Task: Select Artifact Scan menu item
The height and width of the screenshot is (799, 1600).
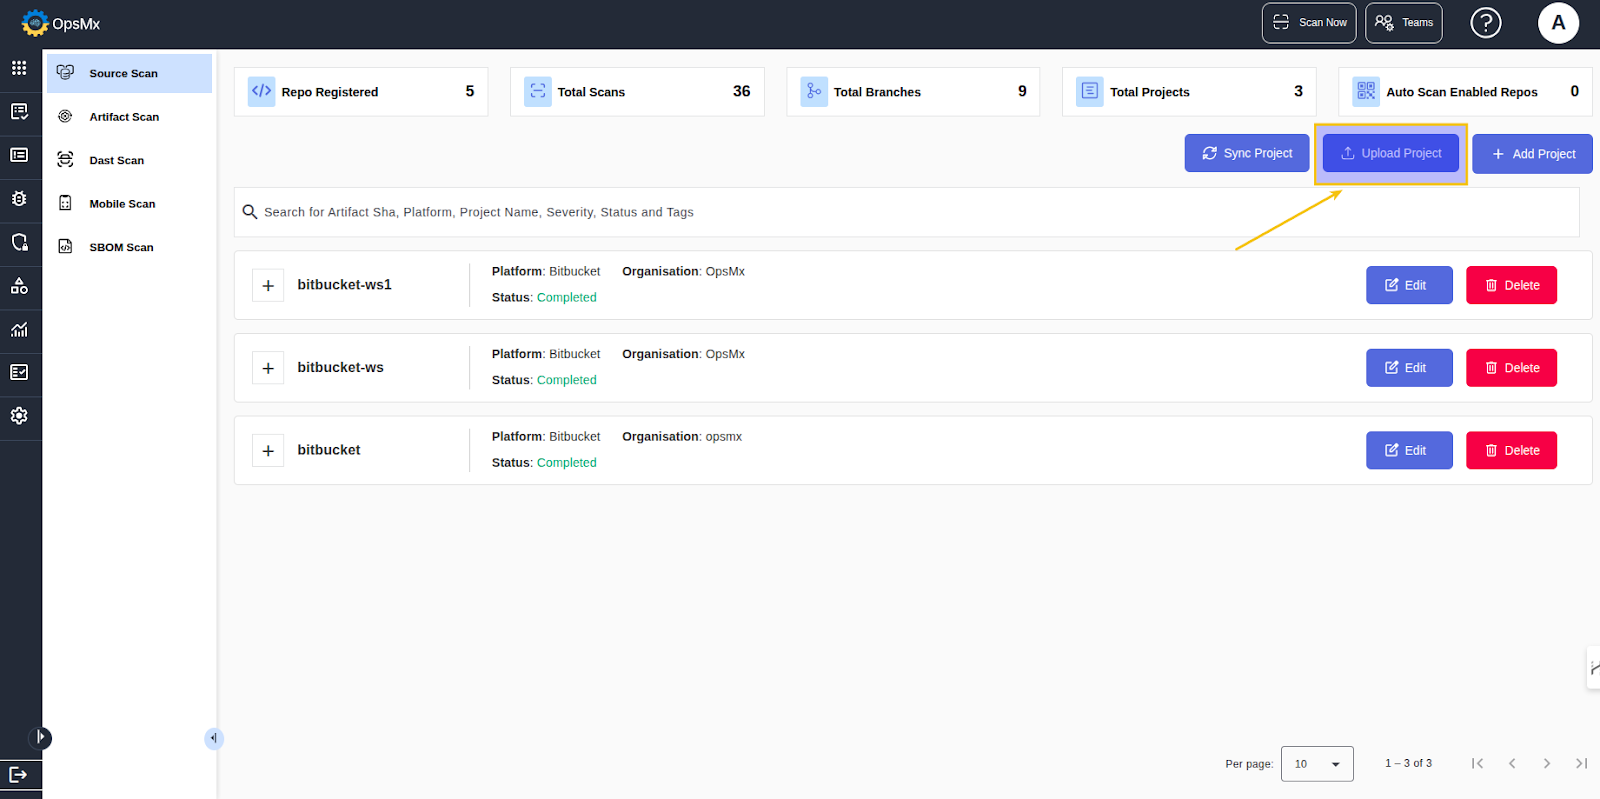Action: click(124, 117)
